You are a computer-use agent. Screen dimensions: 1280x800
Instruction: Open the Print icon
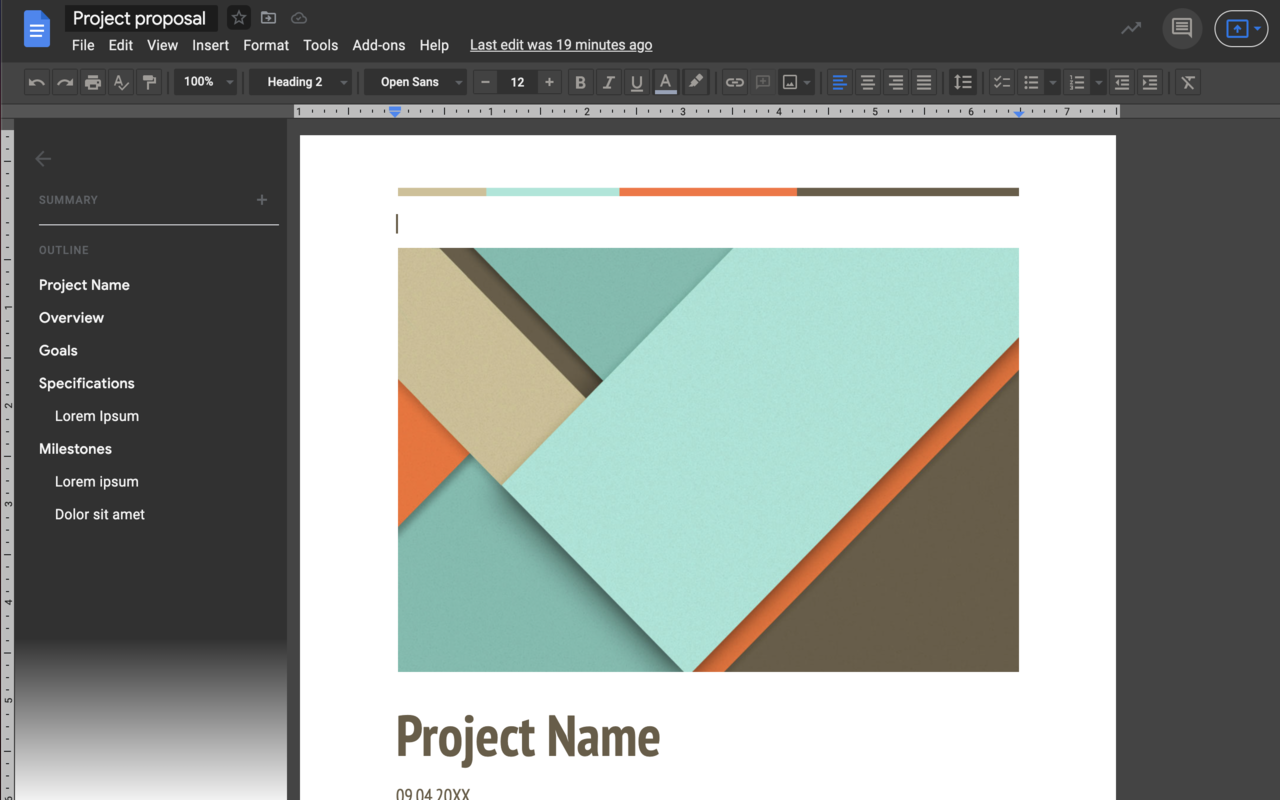(93, 82)
